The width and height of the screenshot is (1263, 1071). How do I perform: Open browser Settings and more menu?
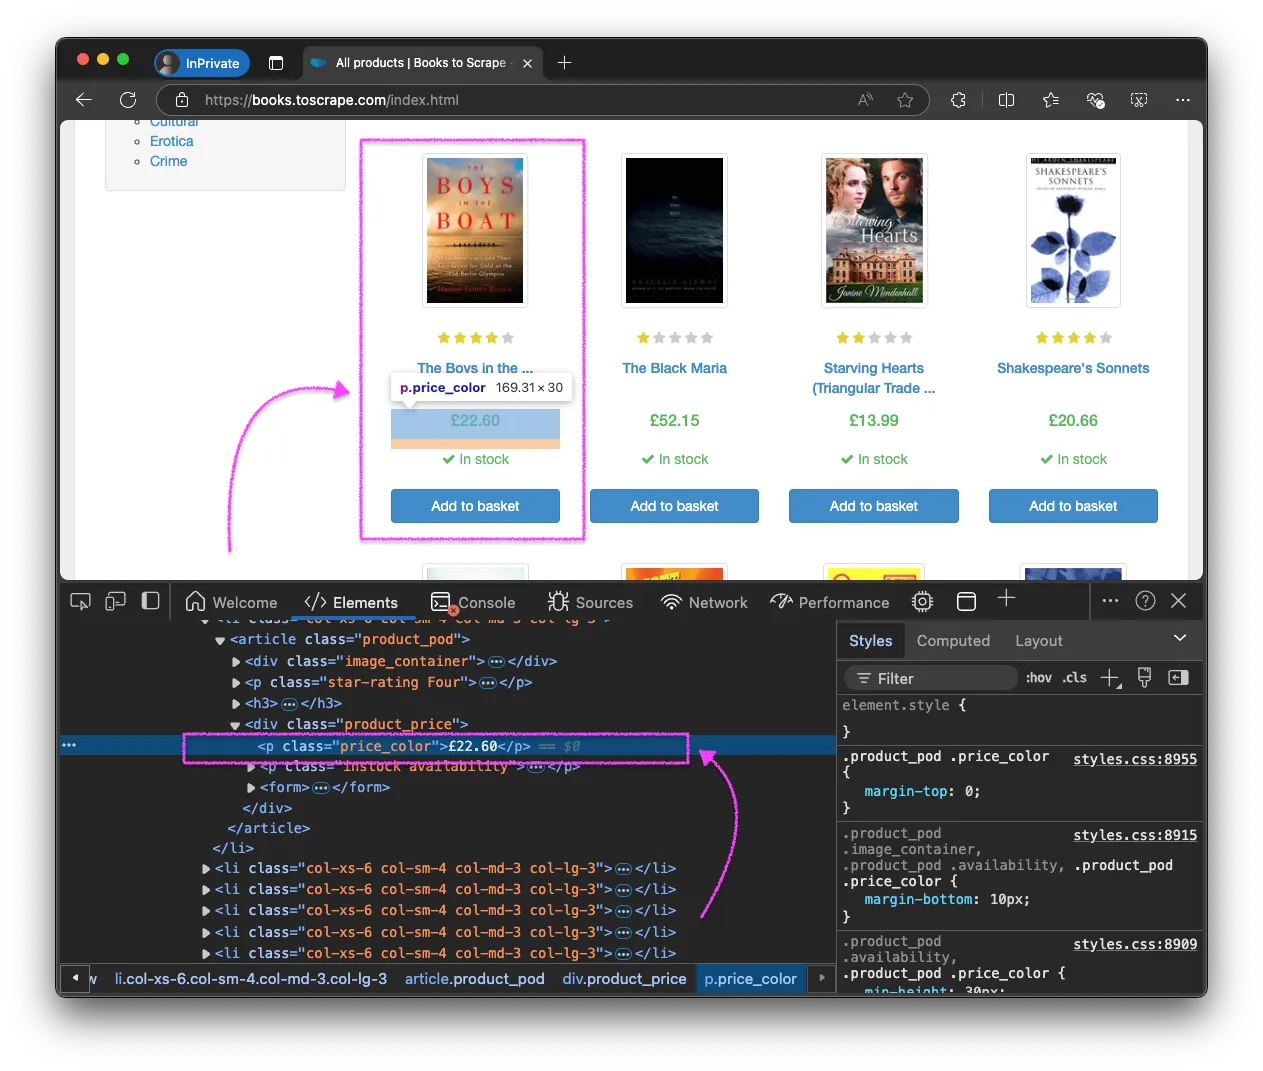[1183, 100]
